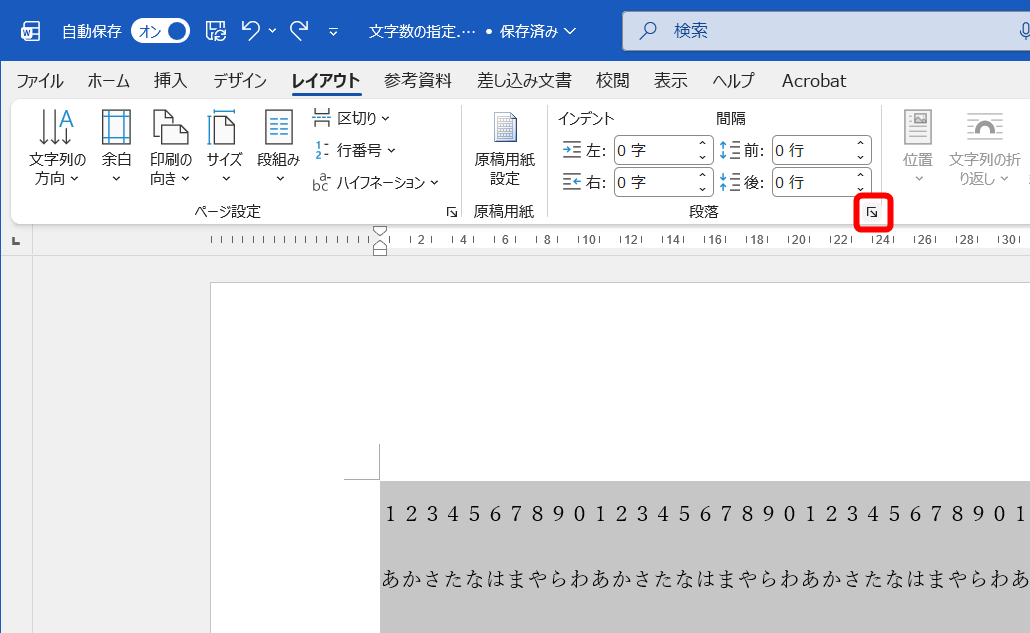The height and width of the screenshot is (633, 1030).
Task: Open the 区切り breaks dropdown
Action: (x=351, y=118)
